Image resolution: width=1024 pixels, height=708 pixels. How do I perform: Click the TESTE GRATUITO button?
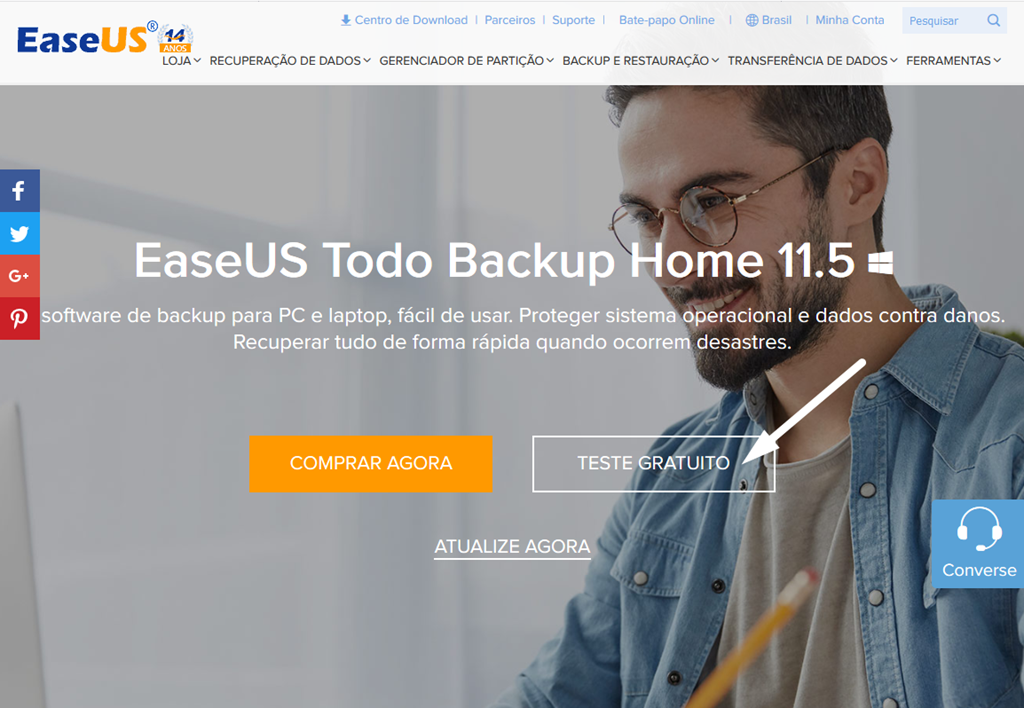[x=654, y=463]
